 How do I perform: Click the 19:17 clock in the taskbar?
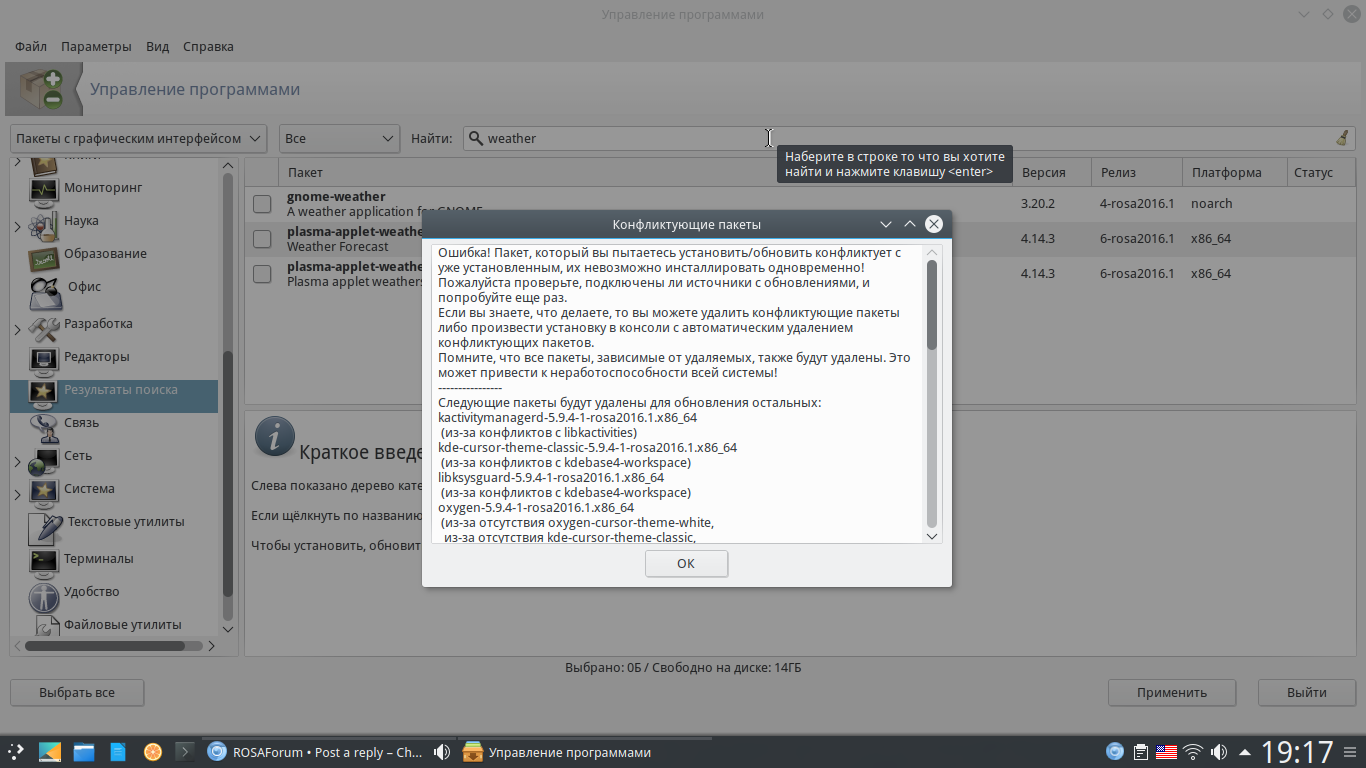[1297, 752]
